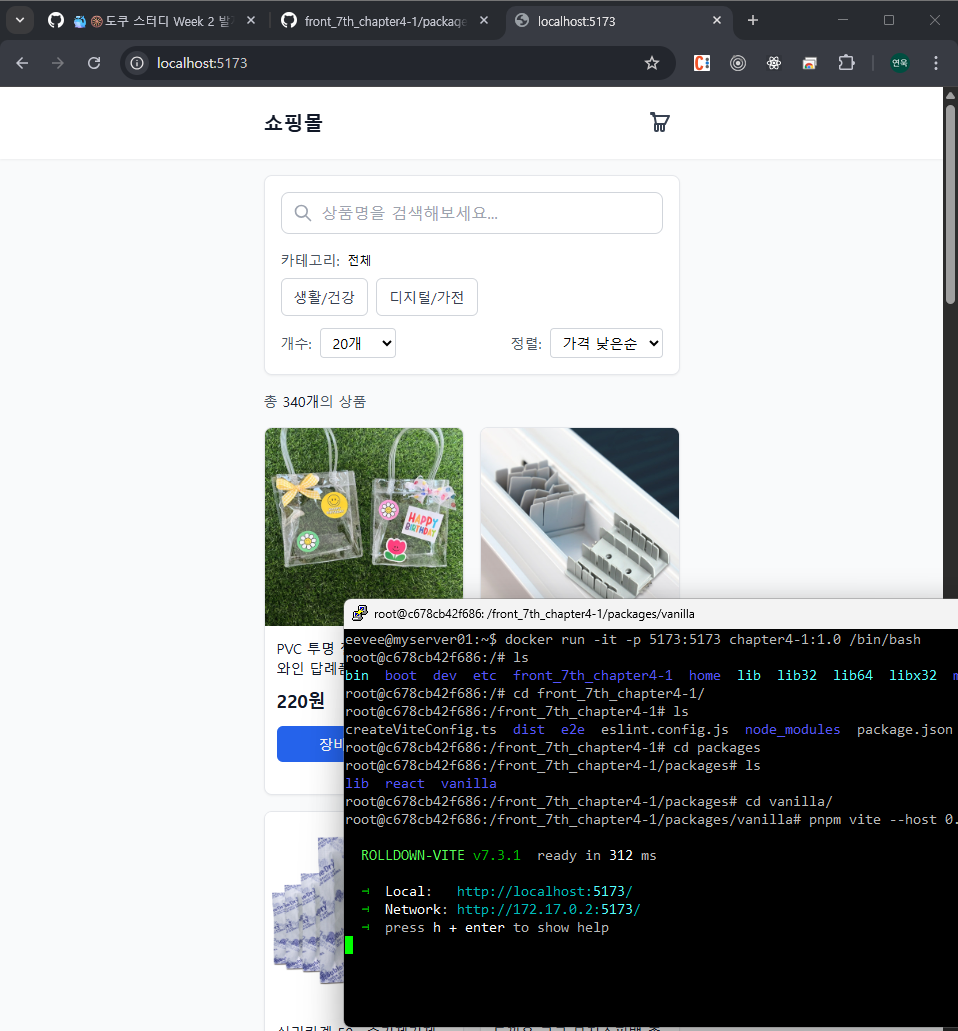Switch to the 도쿠 스터디 Week 2 tab

coord(151,21)
